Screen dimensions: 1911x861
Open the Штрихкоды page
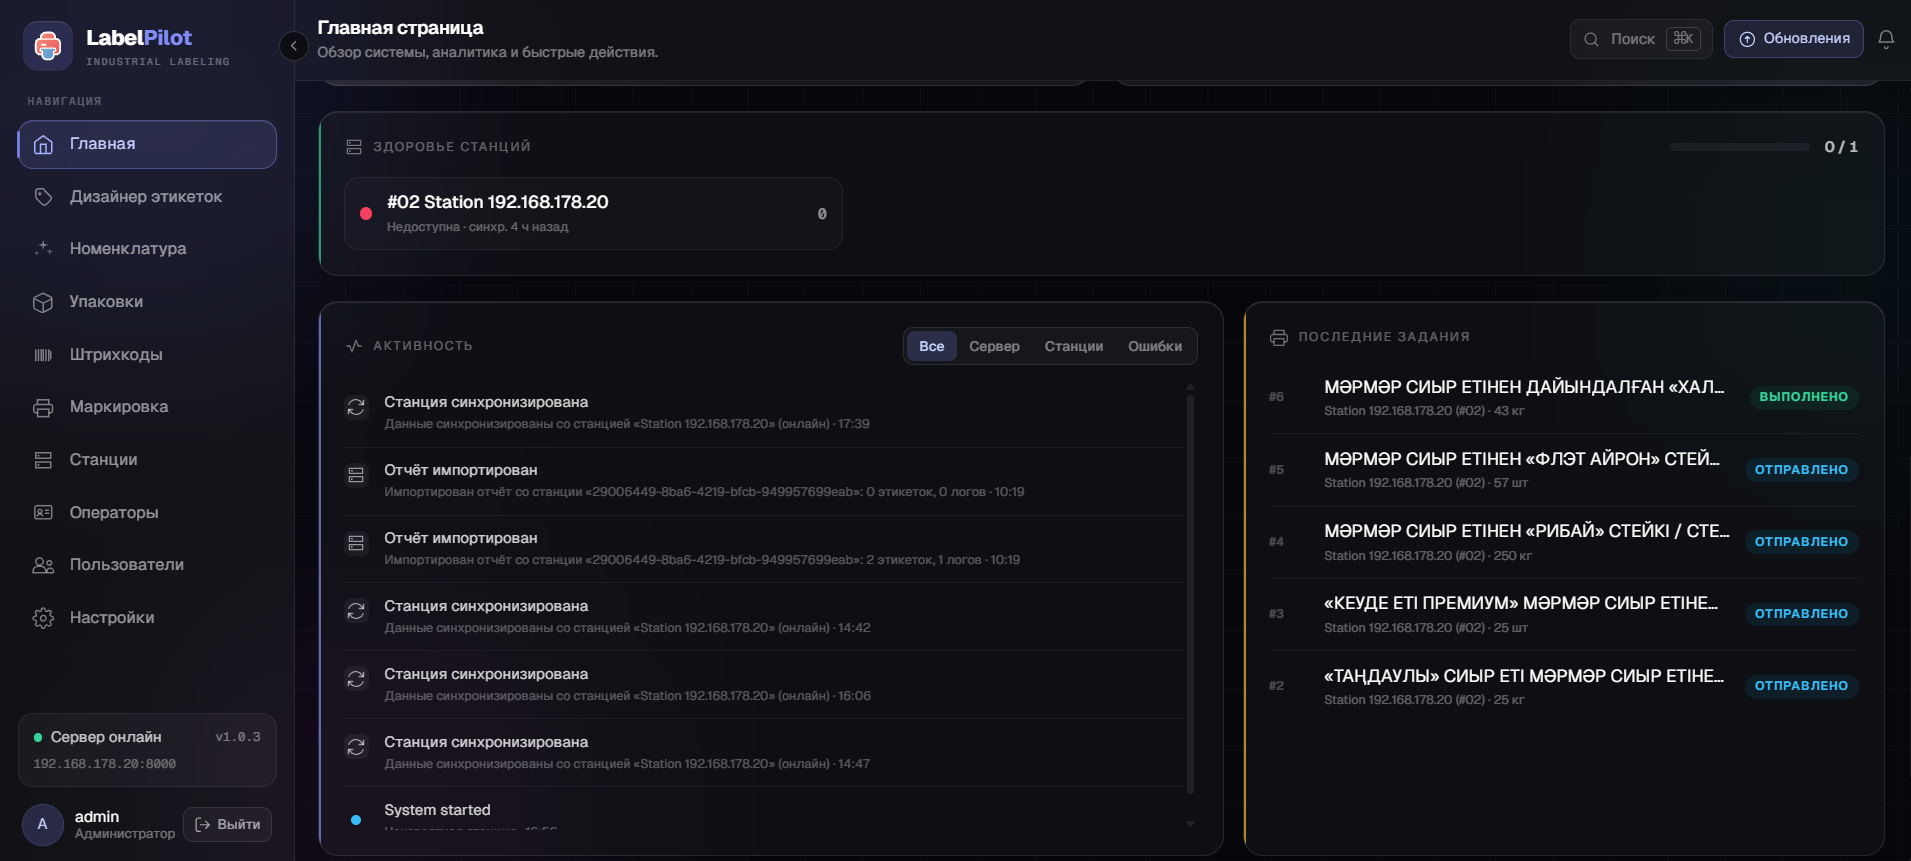pos(147,355)
